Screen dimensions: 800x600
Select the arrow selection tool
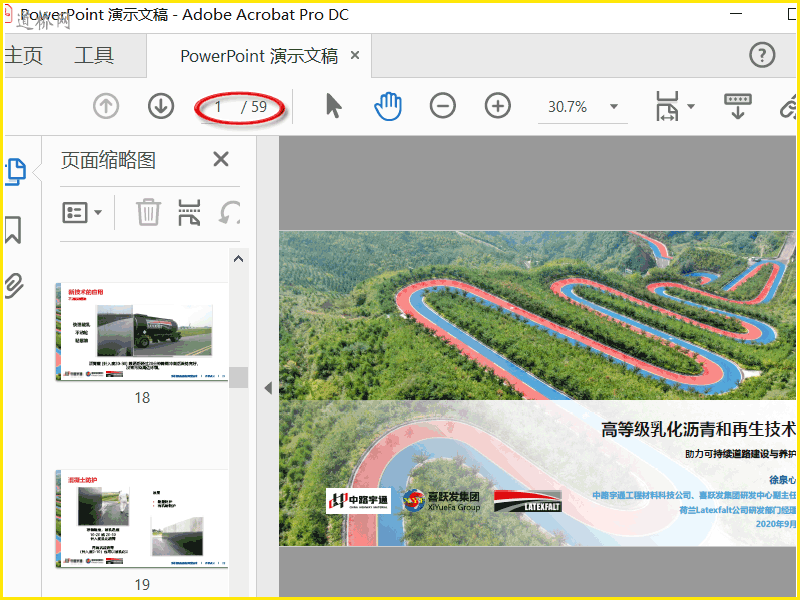334,106
